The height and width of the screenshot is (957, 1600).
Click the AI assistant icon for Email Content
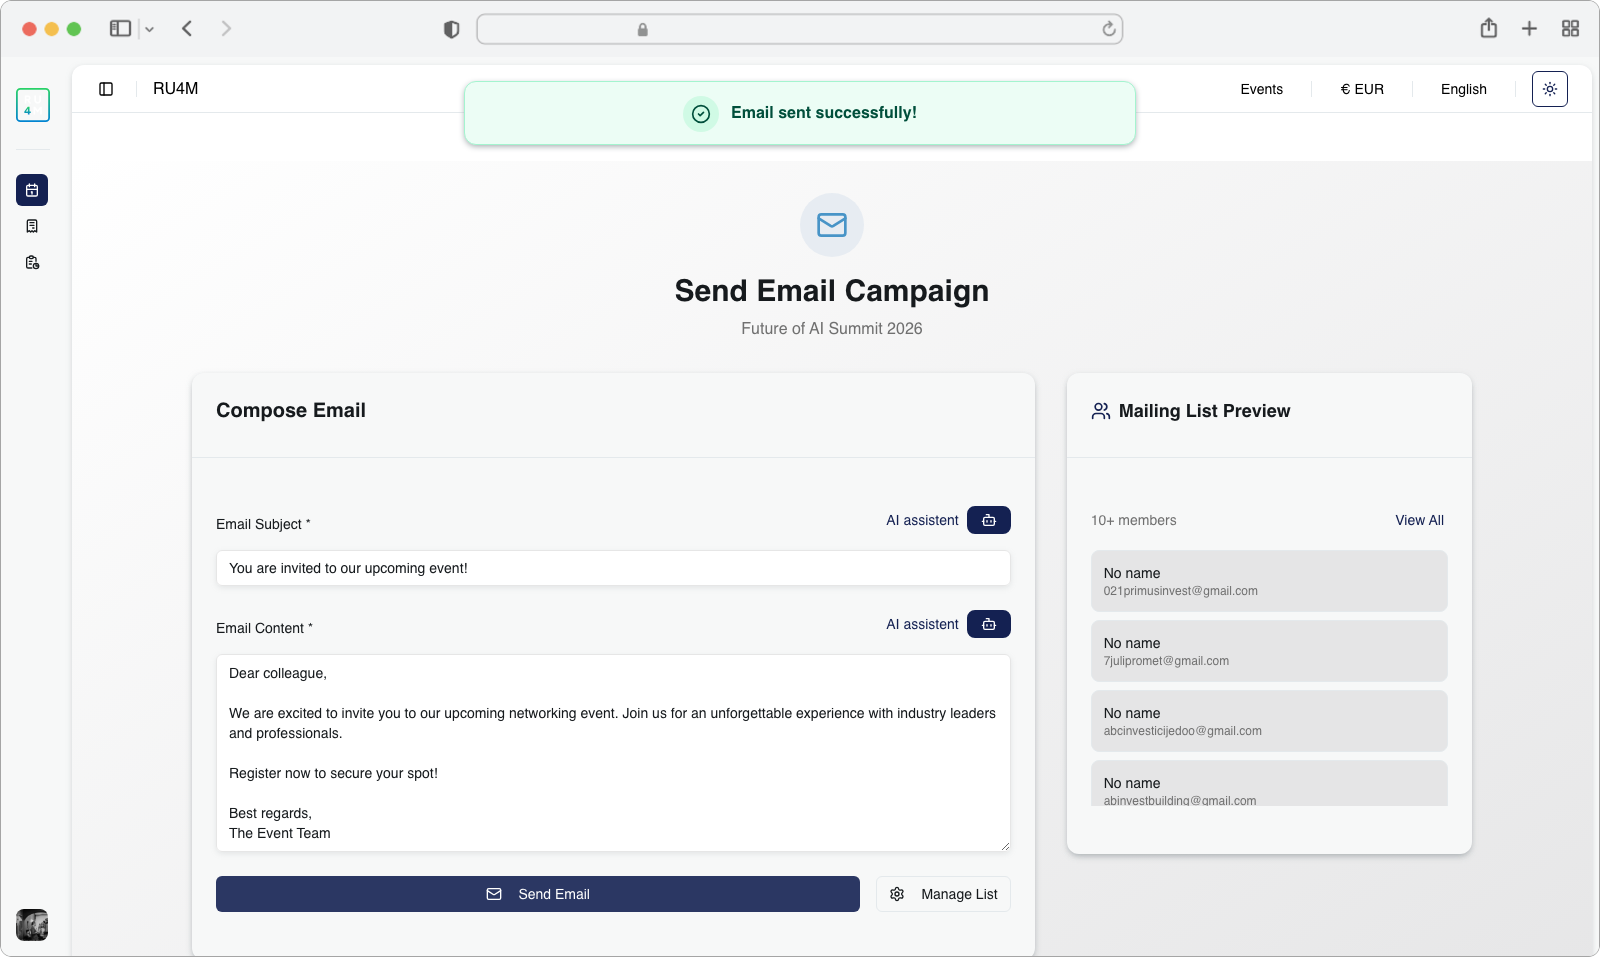click(988, 624)
